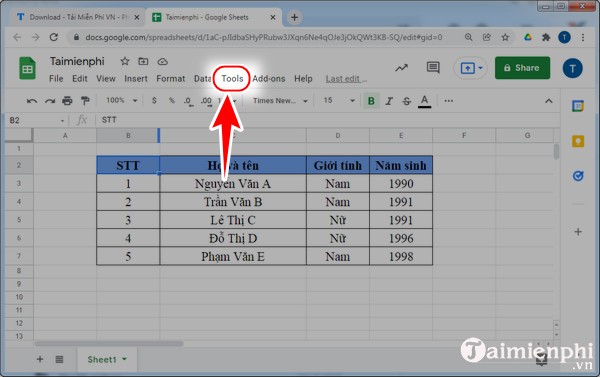This screenshot has height=377, width=600.
Task: Go back in the browser
Action: coord(17,37)
